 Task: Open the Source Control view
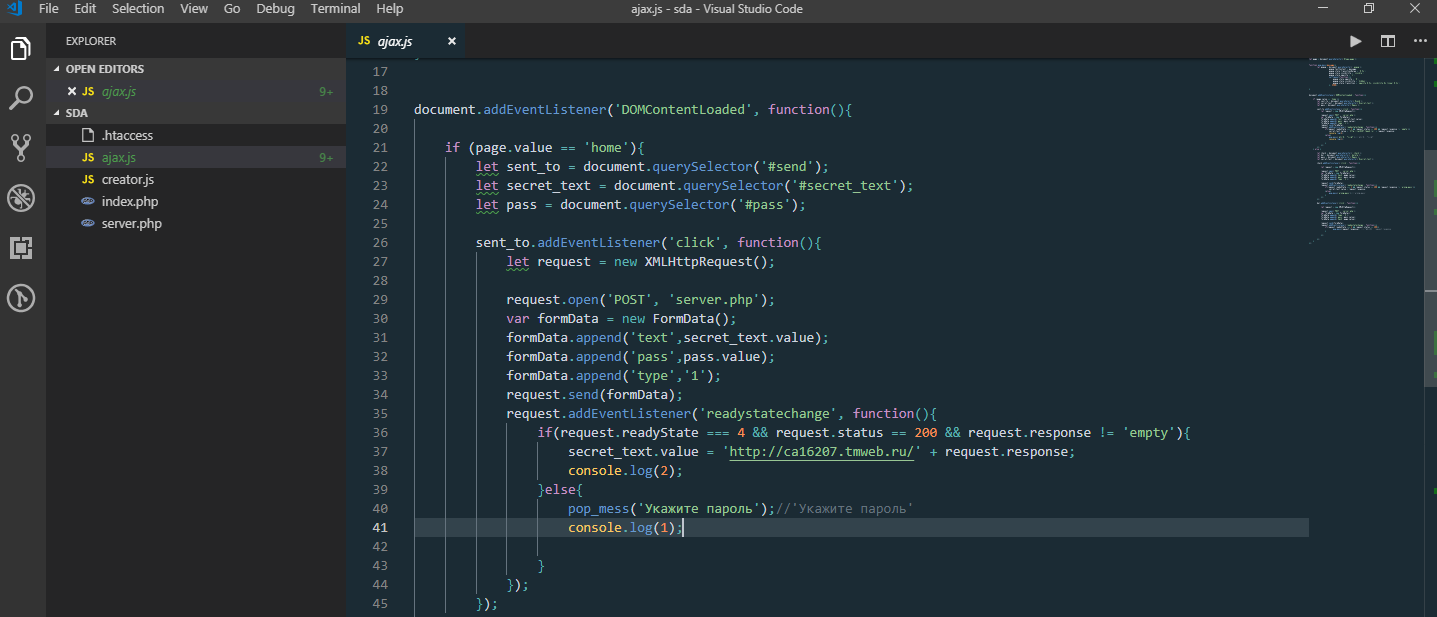[22, 148]
